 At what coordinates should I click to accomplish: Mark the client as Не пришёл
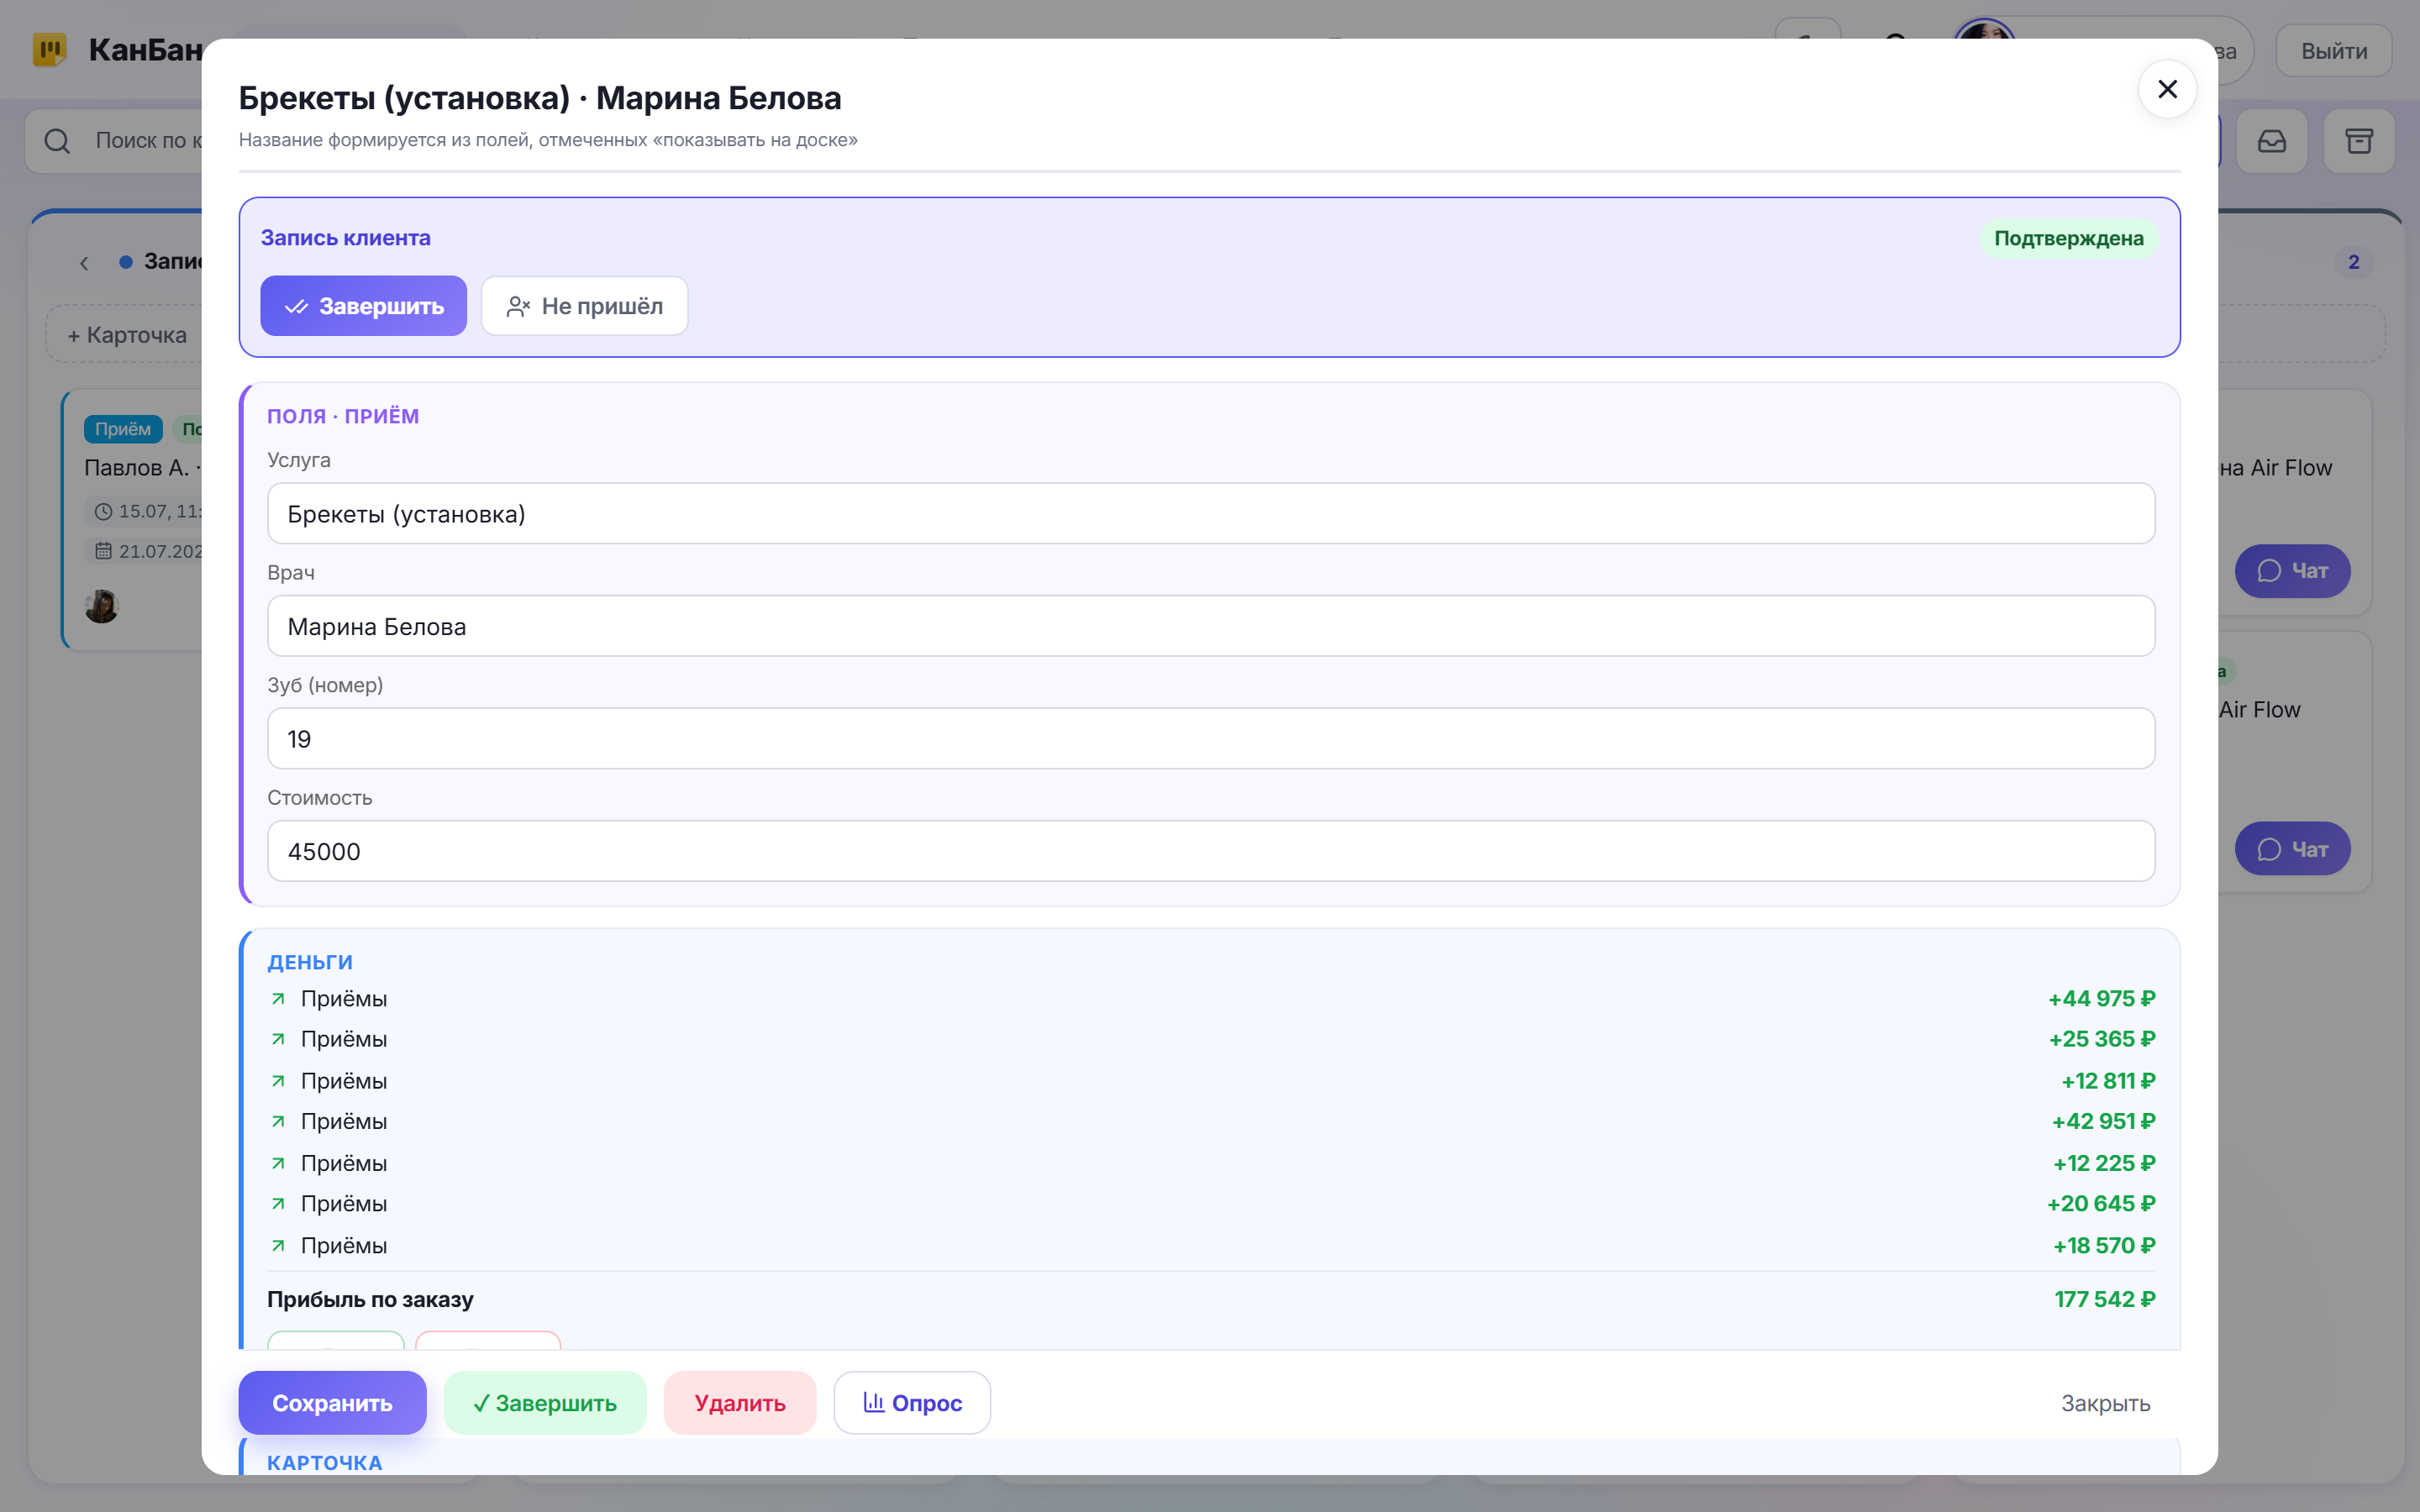[x=585, y=306]
